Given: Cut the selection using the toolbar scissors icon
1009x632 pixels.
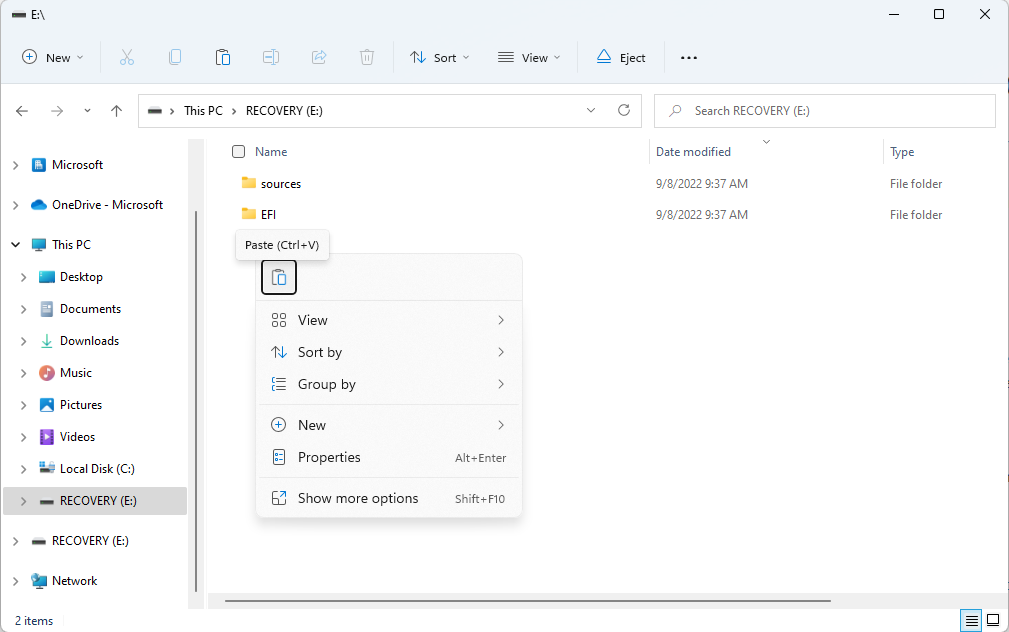Looking at the screenshot, I should pos(126,57).
